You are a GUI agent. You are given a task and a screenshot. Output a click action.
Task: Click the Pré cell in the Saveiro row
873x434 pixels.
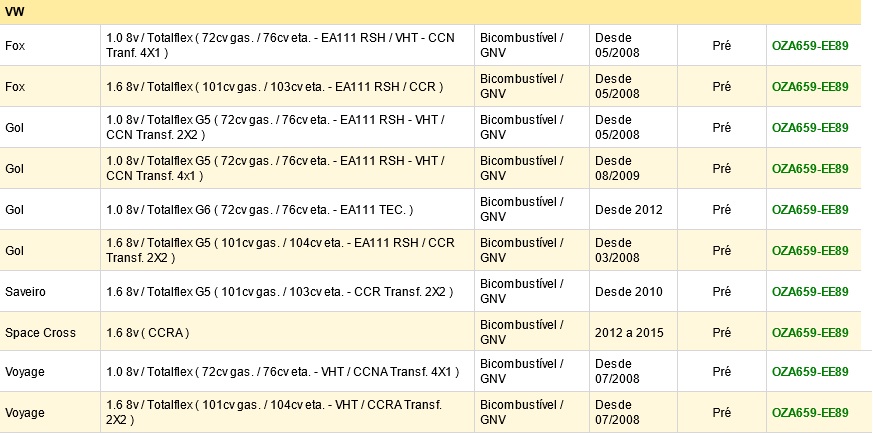[x=722, y=292]
